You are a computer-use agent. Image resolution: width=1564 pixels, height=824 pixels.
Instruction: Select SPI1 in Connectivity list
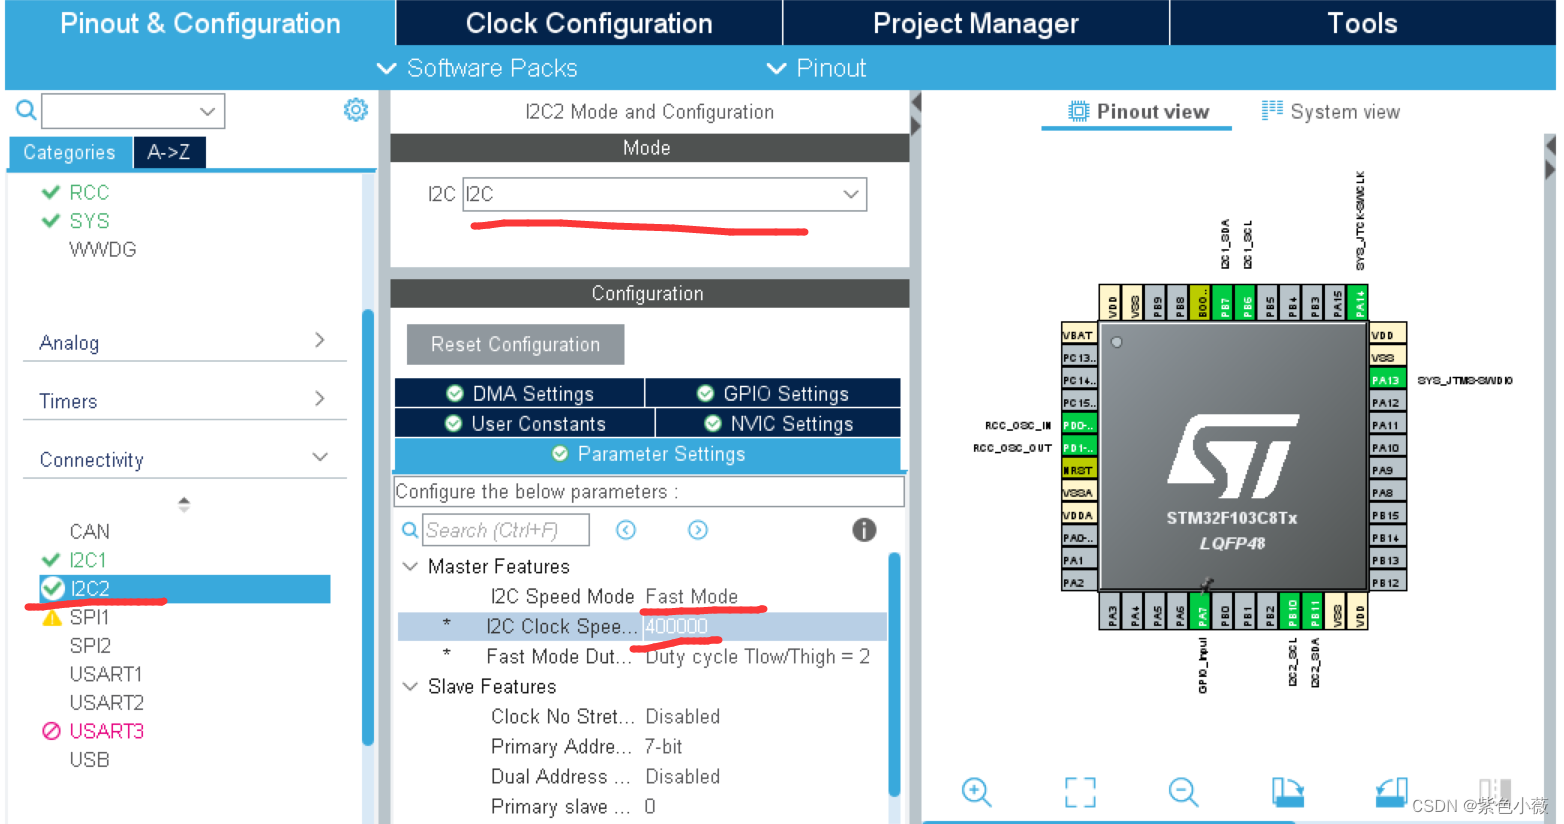pos(89,617)
